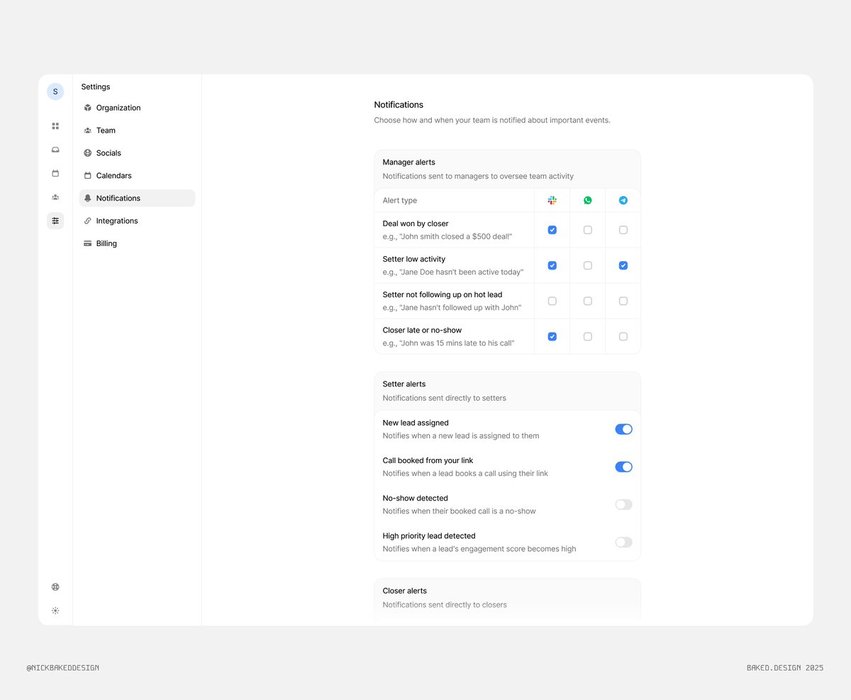Turn off New lead assigned toggle
This screenshot has width=851, height=700.
click(x=624, y=429)
